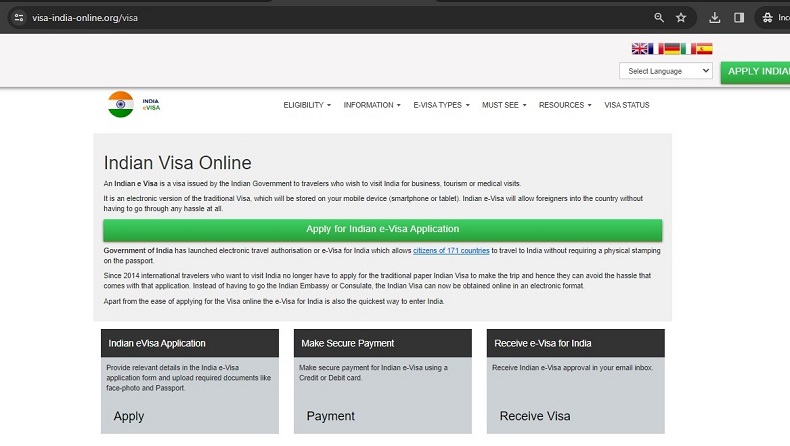
Task: Click the Spanish flag icon
Action: [704, 48]
